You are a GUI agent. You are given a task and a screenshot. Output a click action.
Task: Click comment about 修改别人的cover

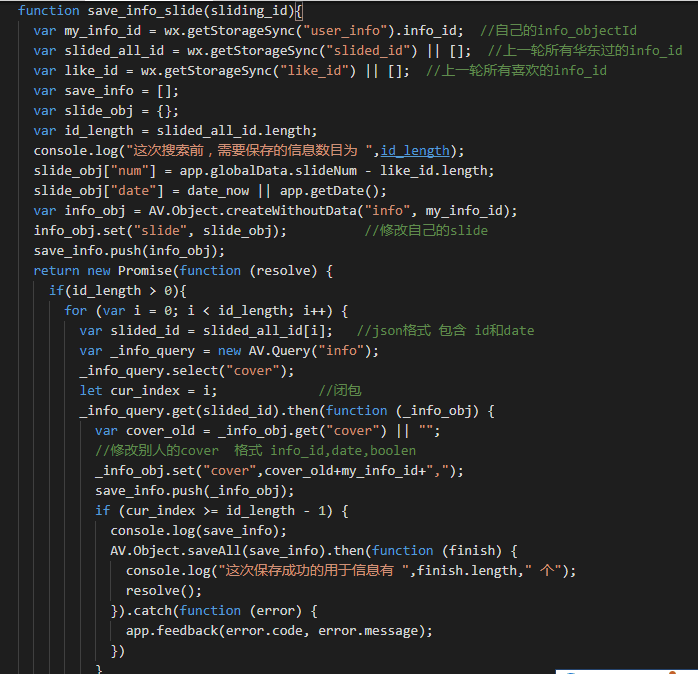[x=256, y=451]
